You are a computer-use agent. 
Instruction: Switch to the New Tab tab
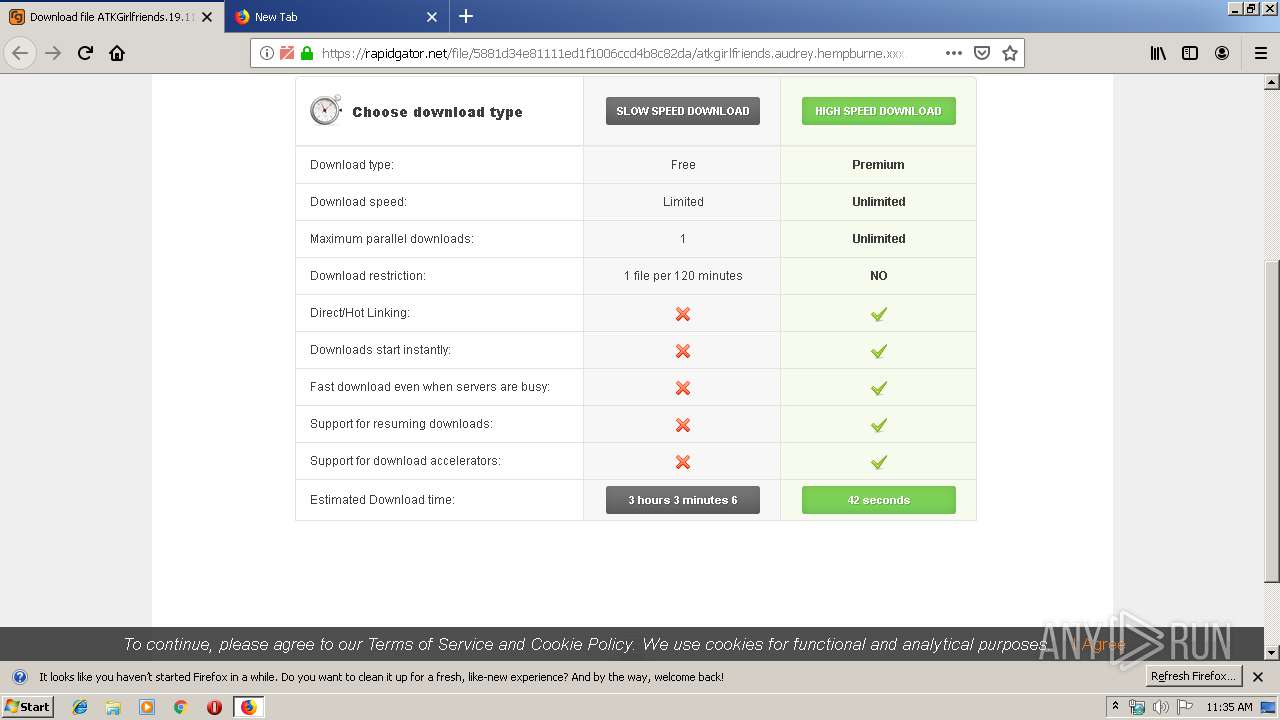tap(337, 17)
